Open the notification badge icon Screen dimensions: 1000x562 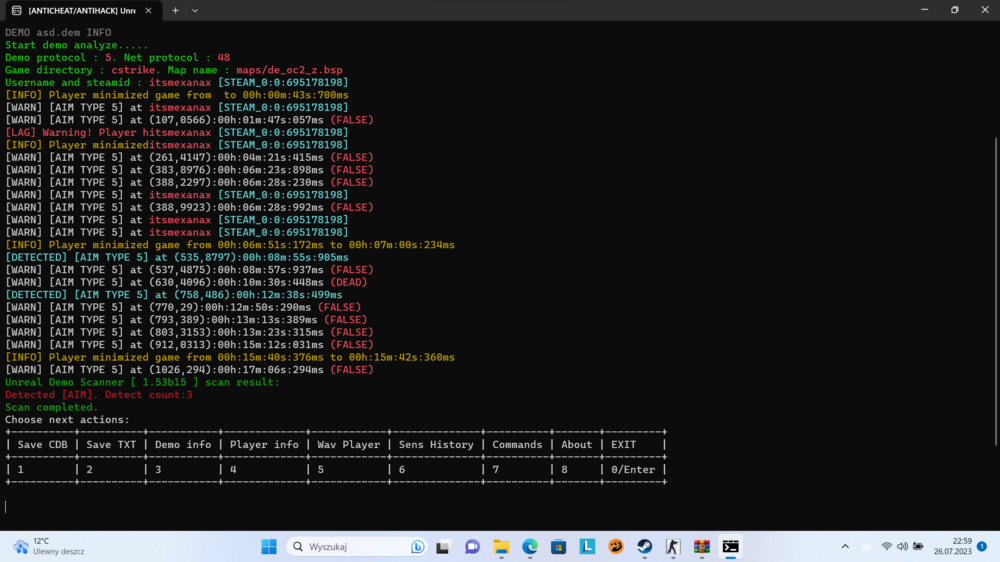tap(982, 546)
